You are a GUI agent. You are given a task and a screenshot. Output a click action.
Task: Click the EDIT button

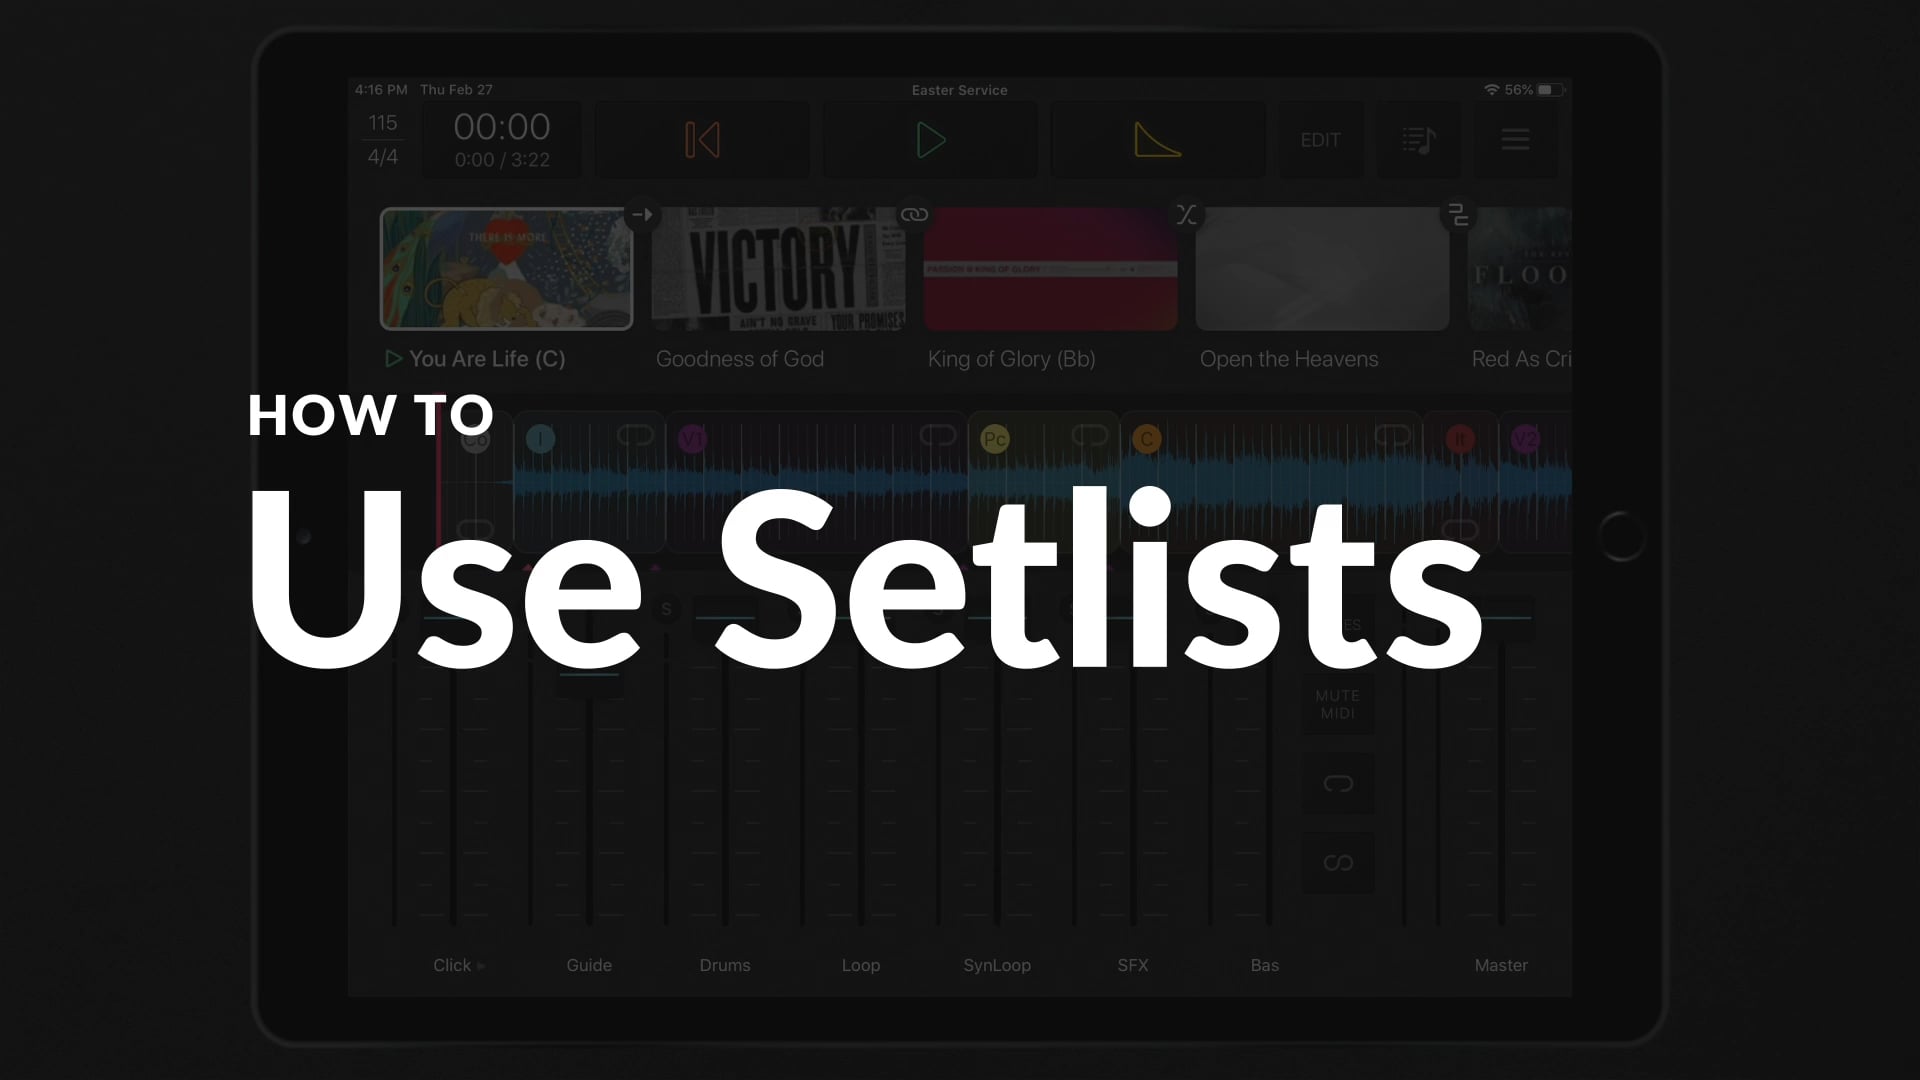(x=1320, y=140)
